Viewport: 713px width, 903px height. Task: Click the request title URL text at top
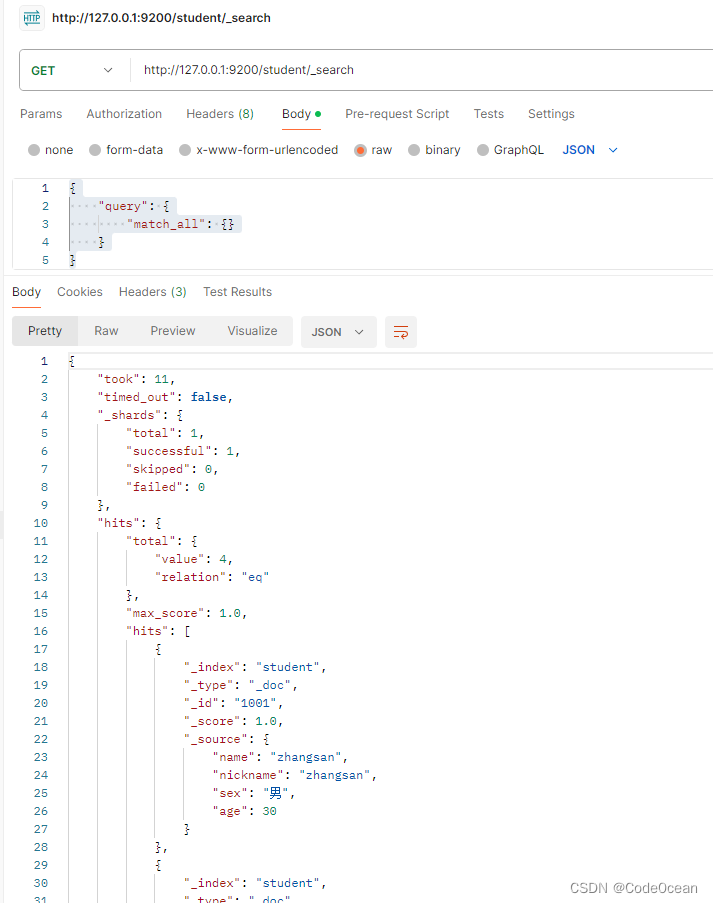click(161, 18)
